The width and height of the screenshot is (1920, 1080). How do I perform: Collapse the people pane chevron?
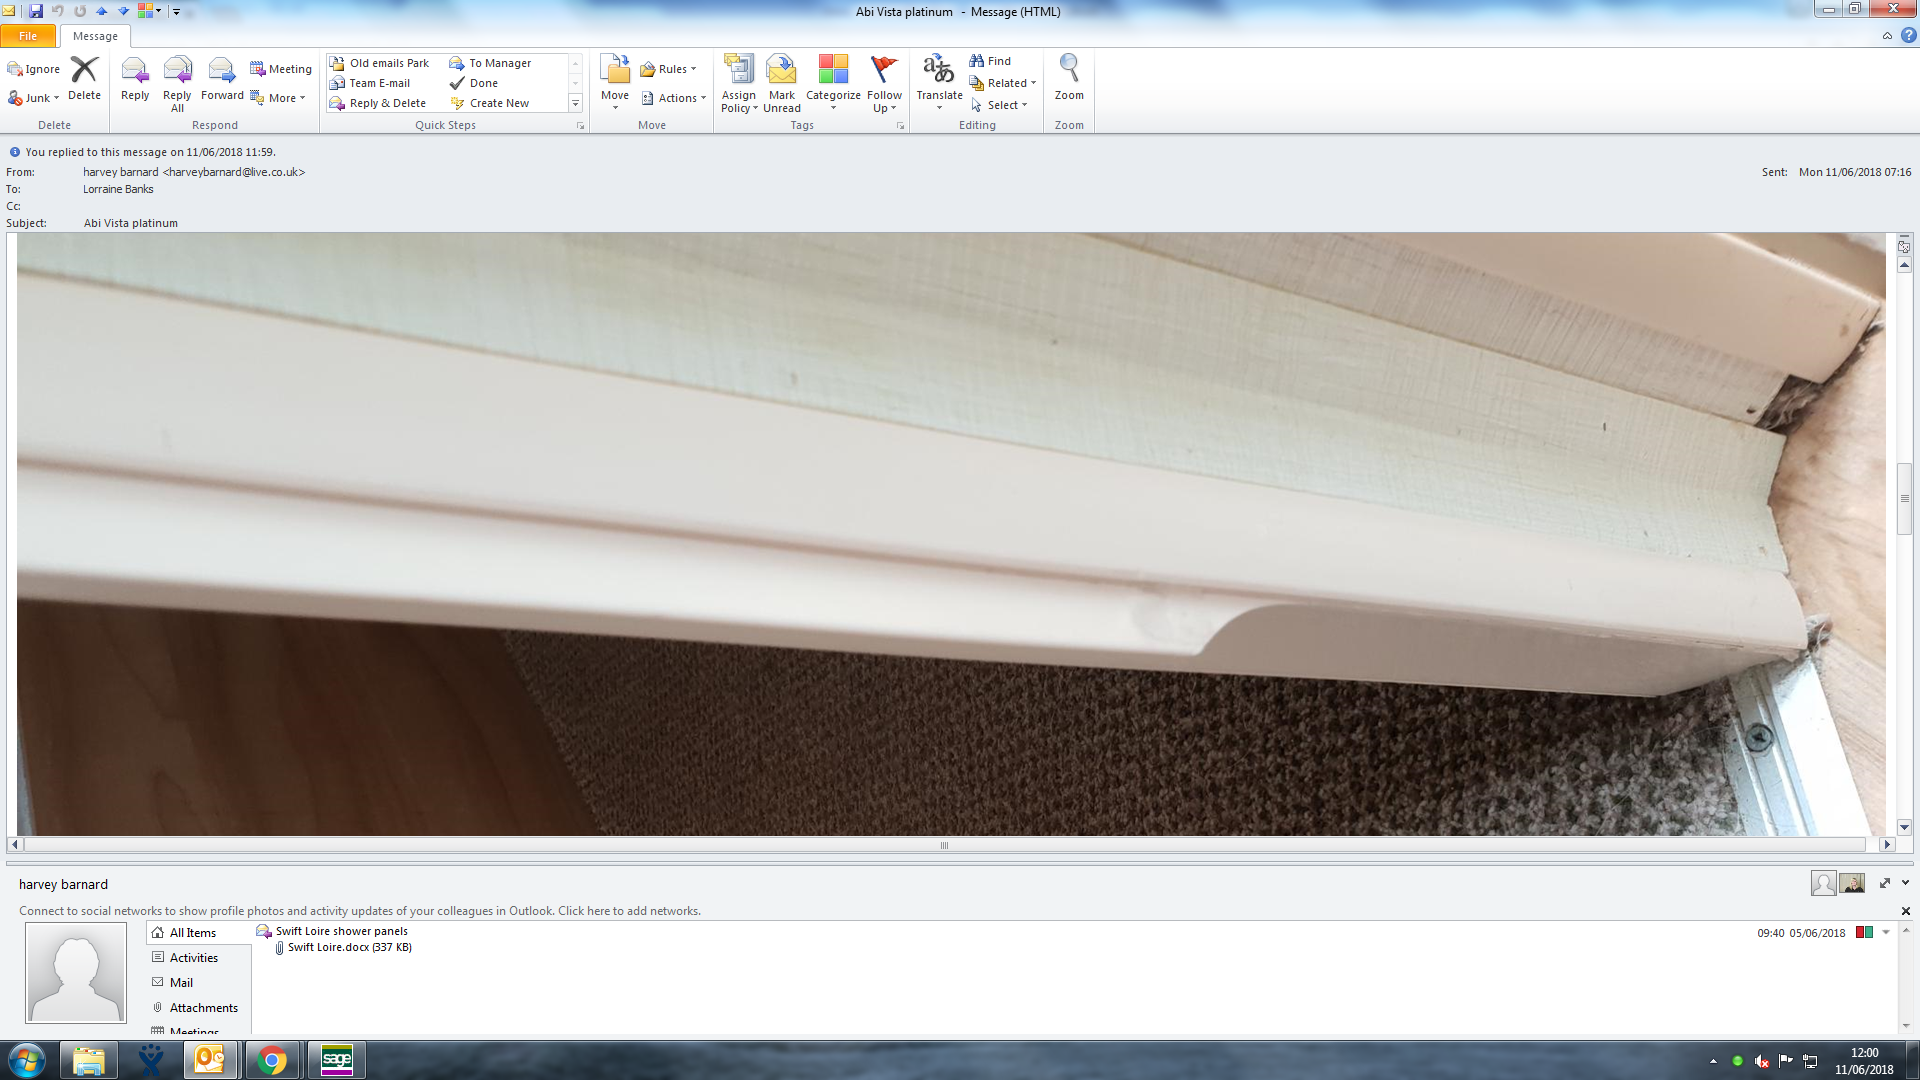tap(1905, 883)
